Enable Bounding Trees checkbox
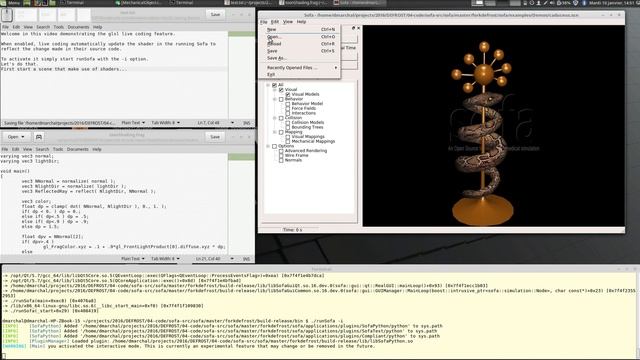The width and height of the screenshot is (640, 360). 288,127
